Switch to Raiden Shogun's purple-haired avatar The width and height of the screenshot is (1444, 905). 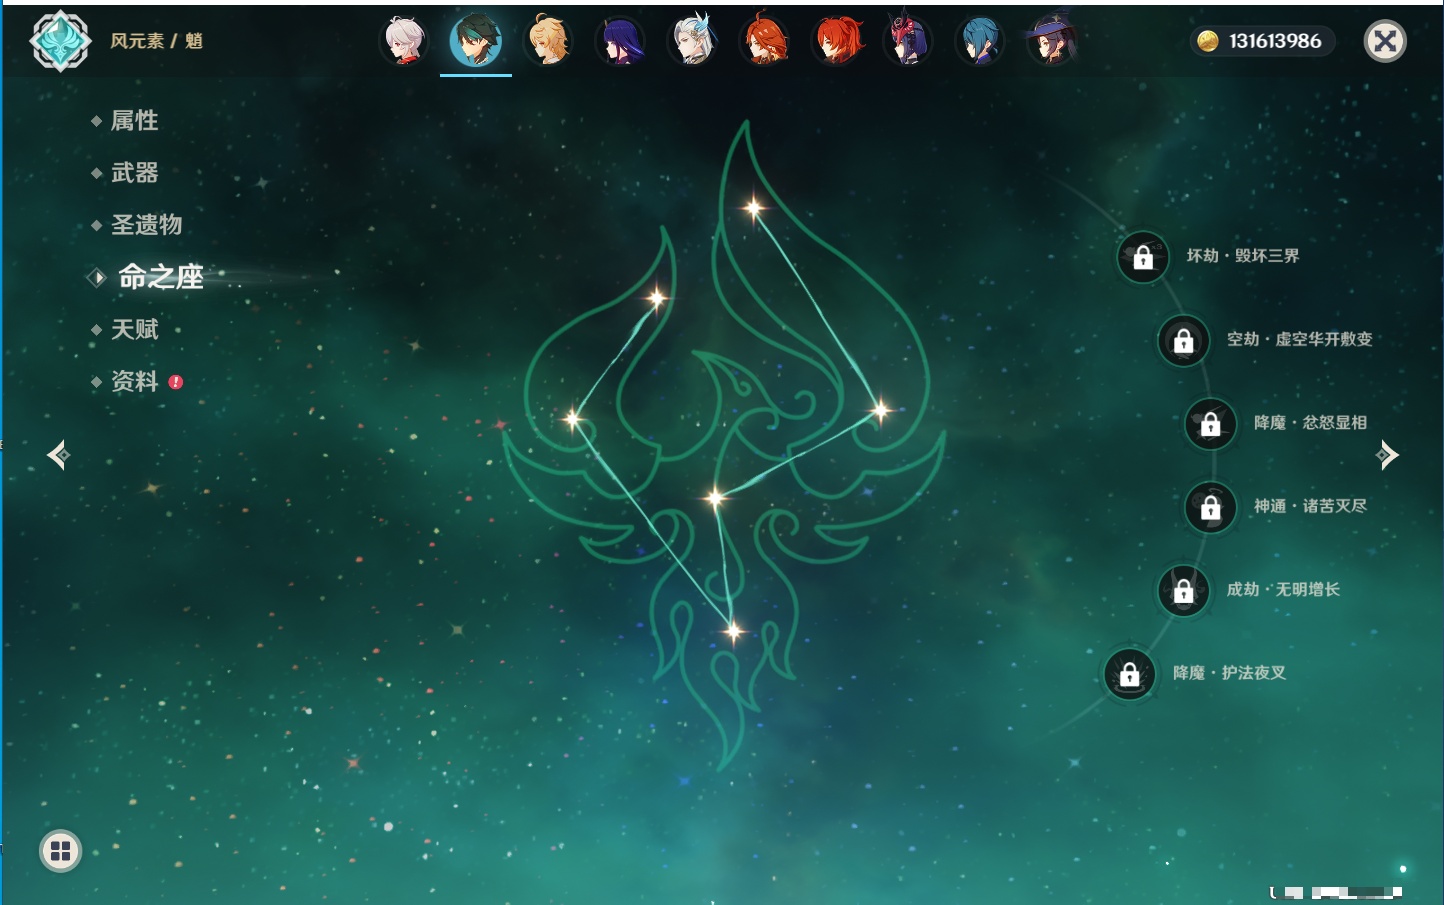[620, 41]
